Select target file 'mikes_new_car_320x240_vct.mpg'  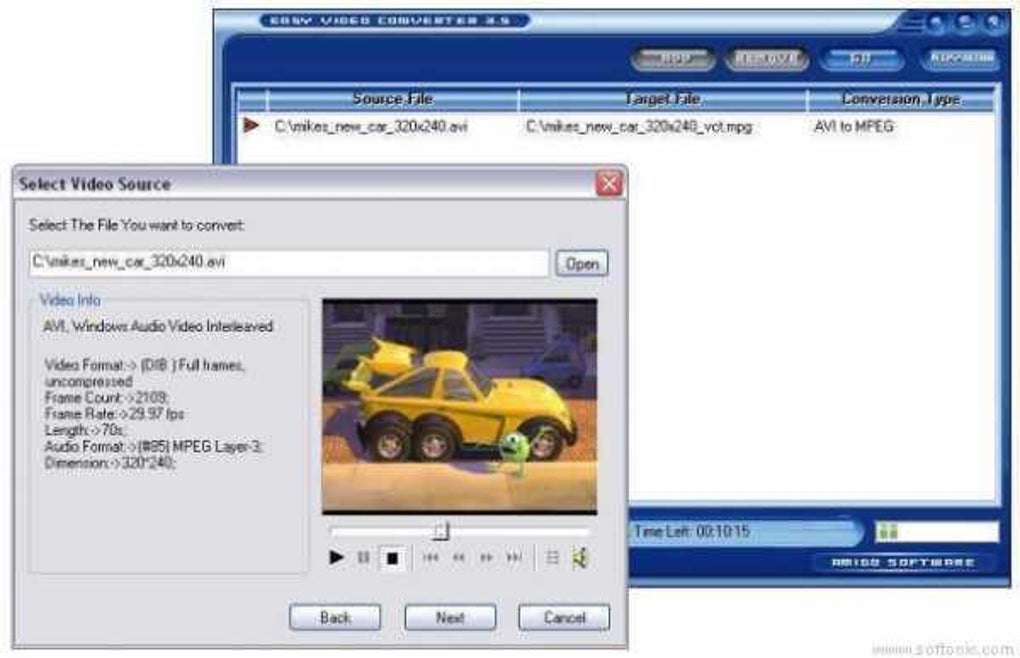click(x=639, y=126)
